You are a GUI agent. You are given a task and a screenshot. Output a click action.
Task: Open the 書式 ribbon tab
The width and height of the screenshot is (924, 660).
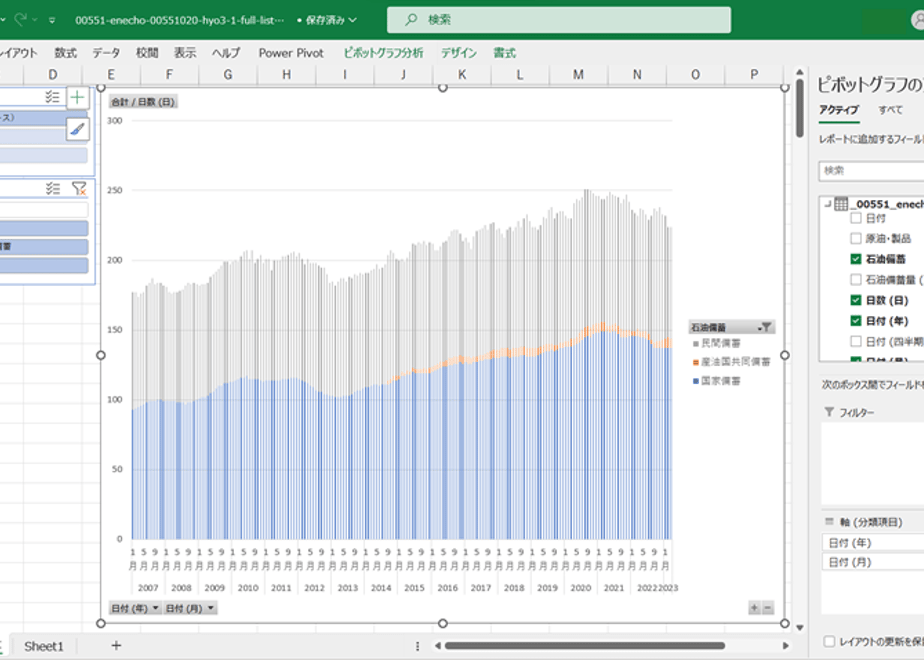click(x=504, y=53)
